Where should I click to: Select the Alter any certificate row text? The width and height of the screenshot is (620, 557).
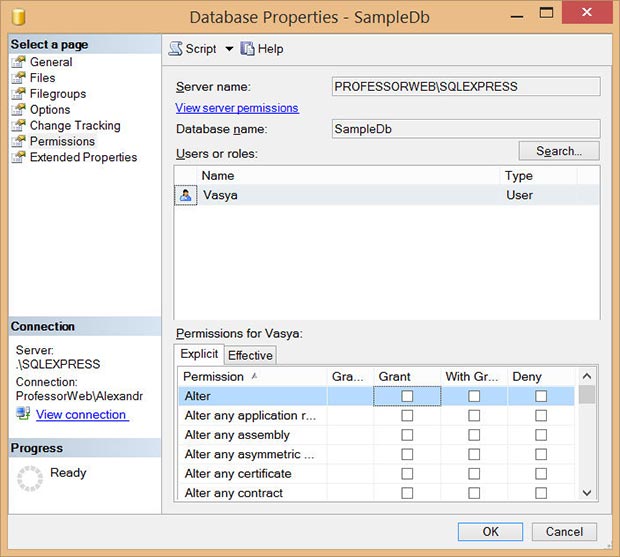click(x=238, y=474)
